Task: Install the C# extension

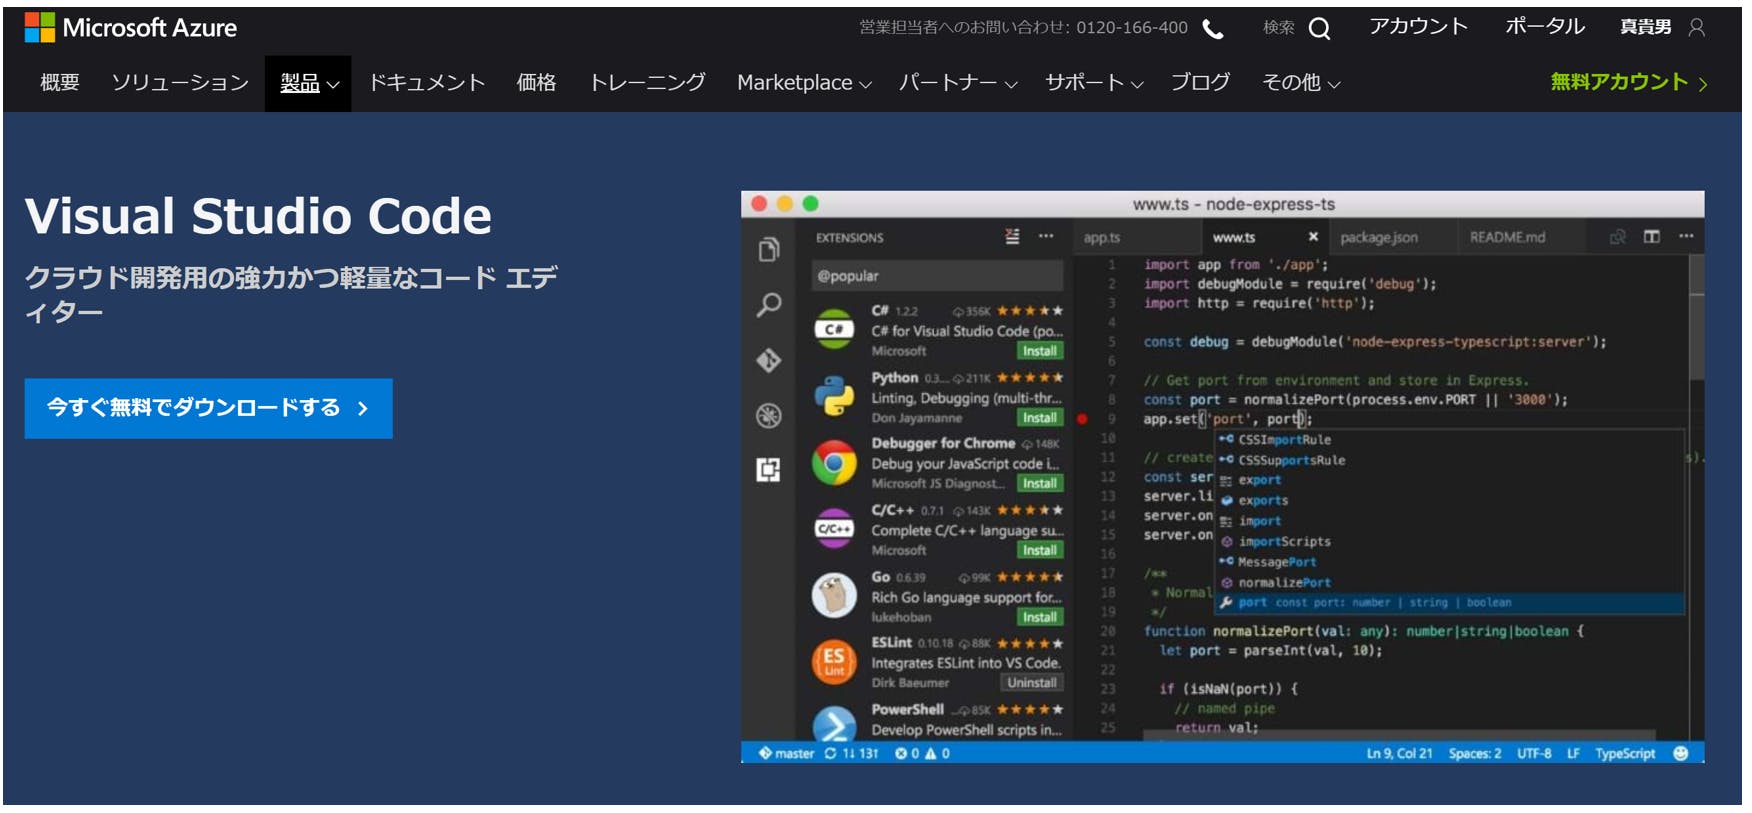Action: 1040,351
